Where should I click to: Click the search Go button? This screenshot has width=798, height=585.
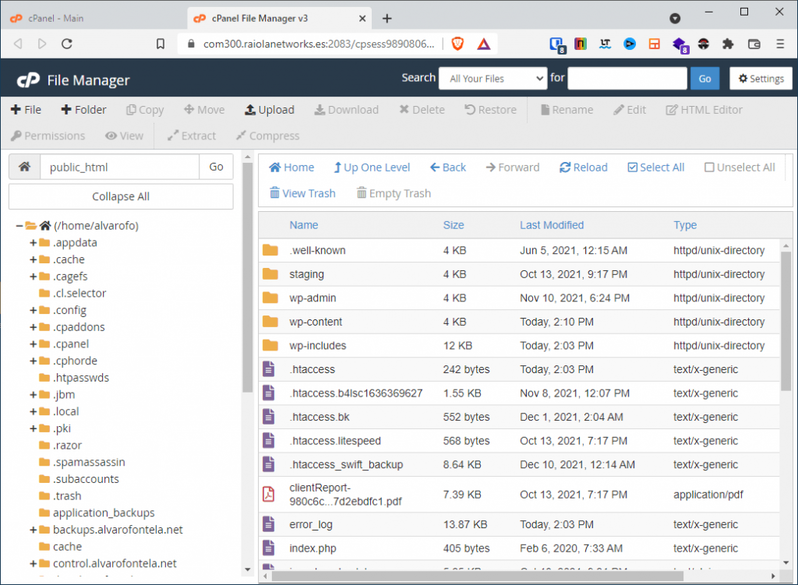pos(705,78)
